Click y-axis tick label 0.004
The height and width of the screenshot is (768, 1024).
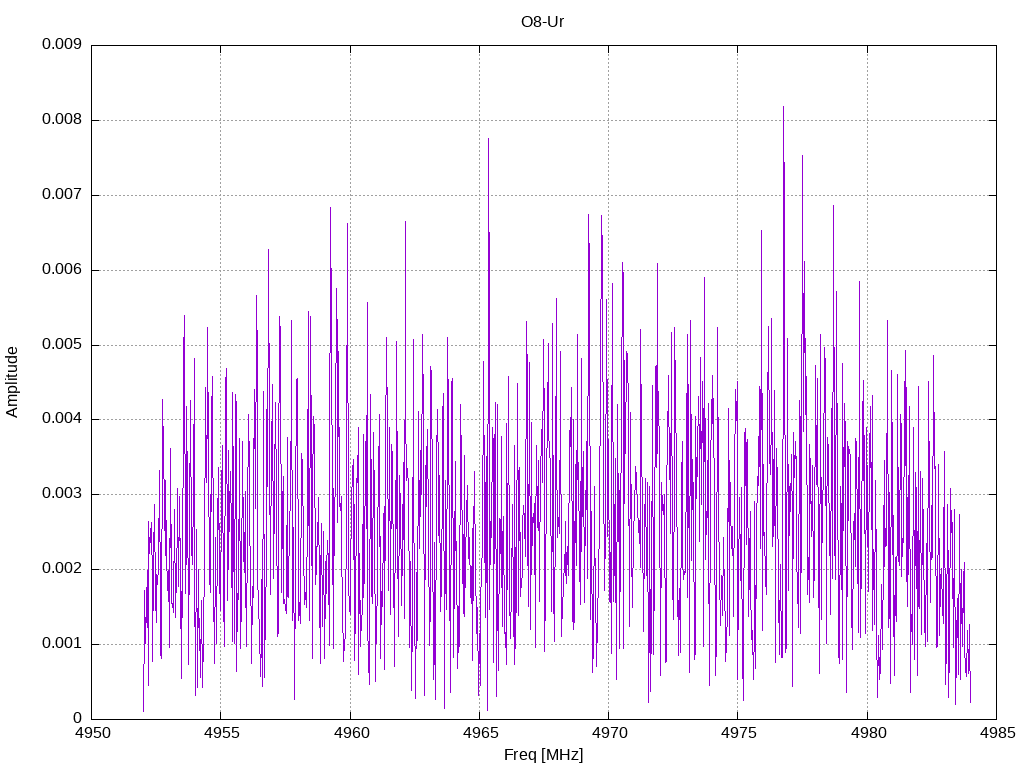[62, 419]
